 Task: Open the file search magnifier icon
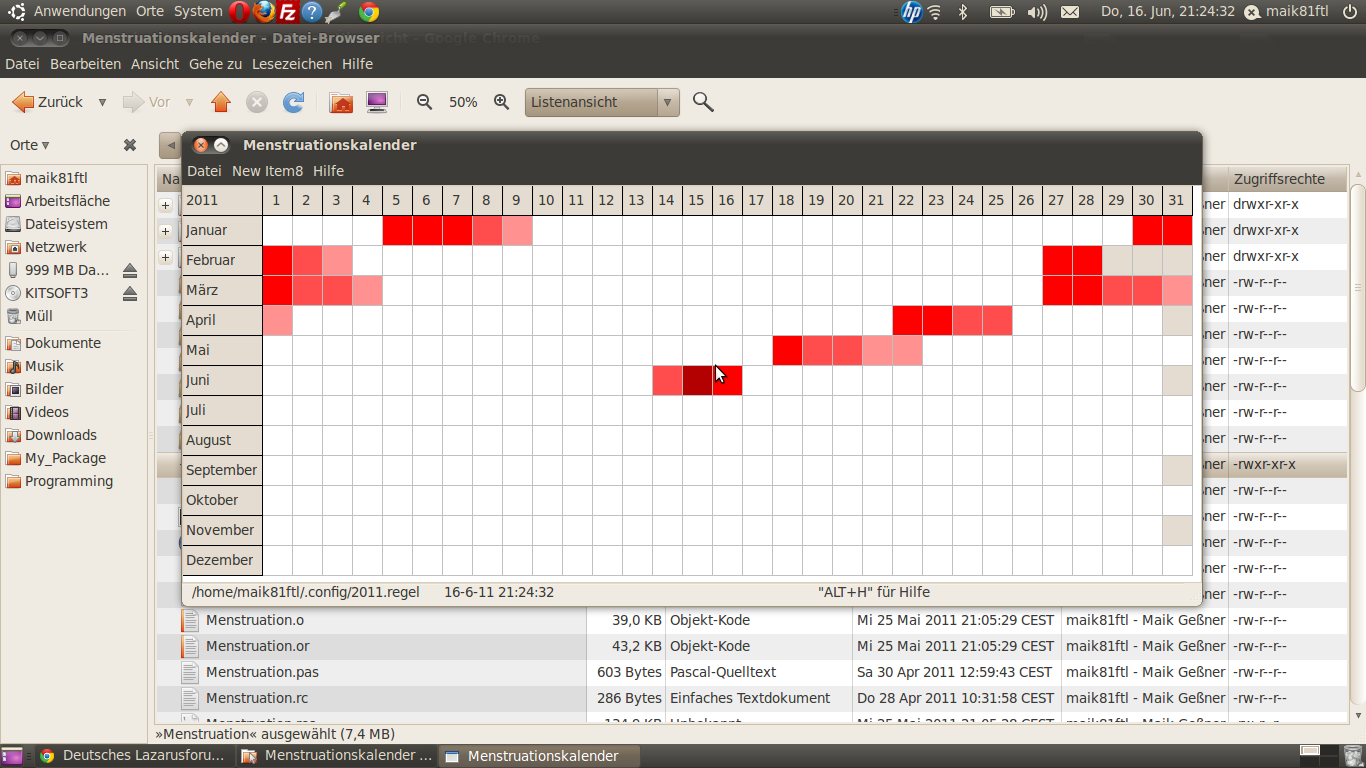point(703,102)
